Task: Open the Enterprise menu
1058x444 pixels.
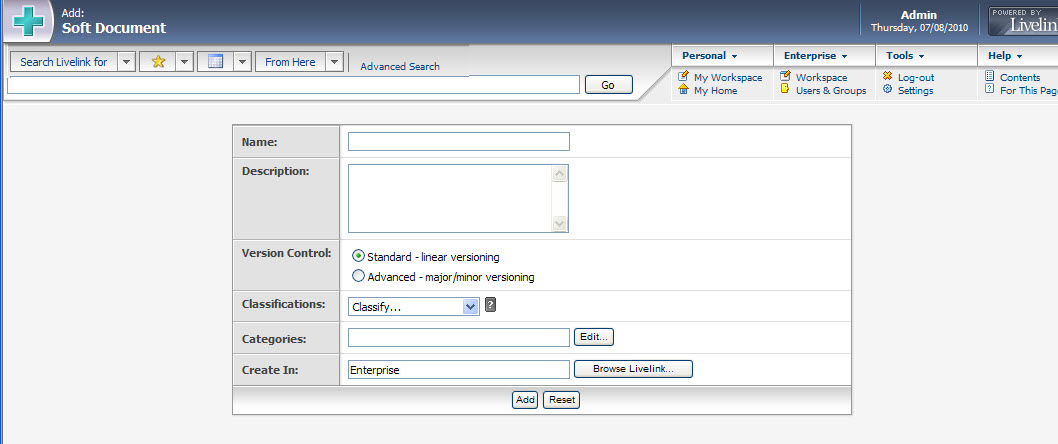Action: [815, 56]
